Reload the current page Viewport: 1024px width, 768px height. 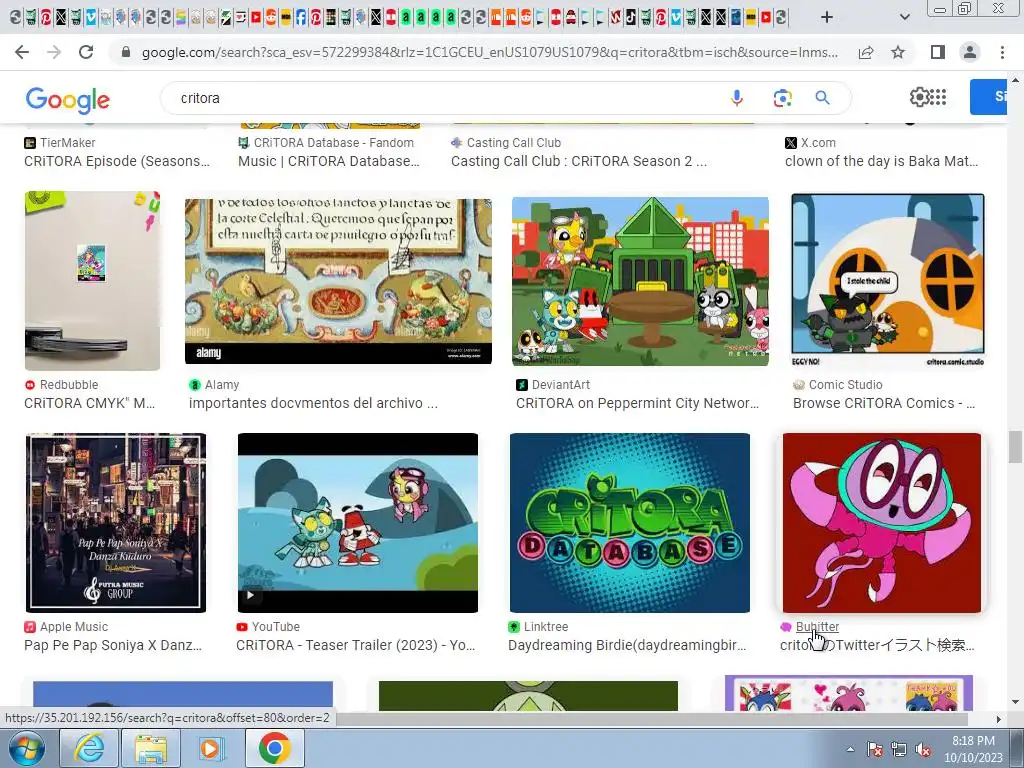86,52
